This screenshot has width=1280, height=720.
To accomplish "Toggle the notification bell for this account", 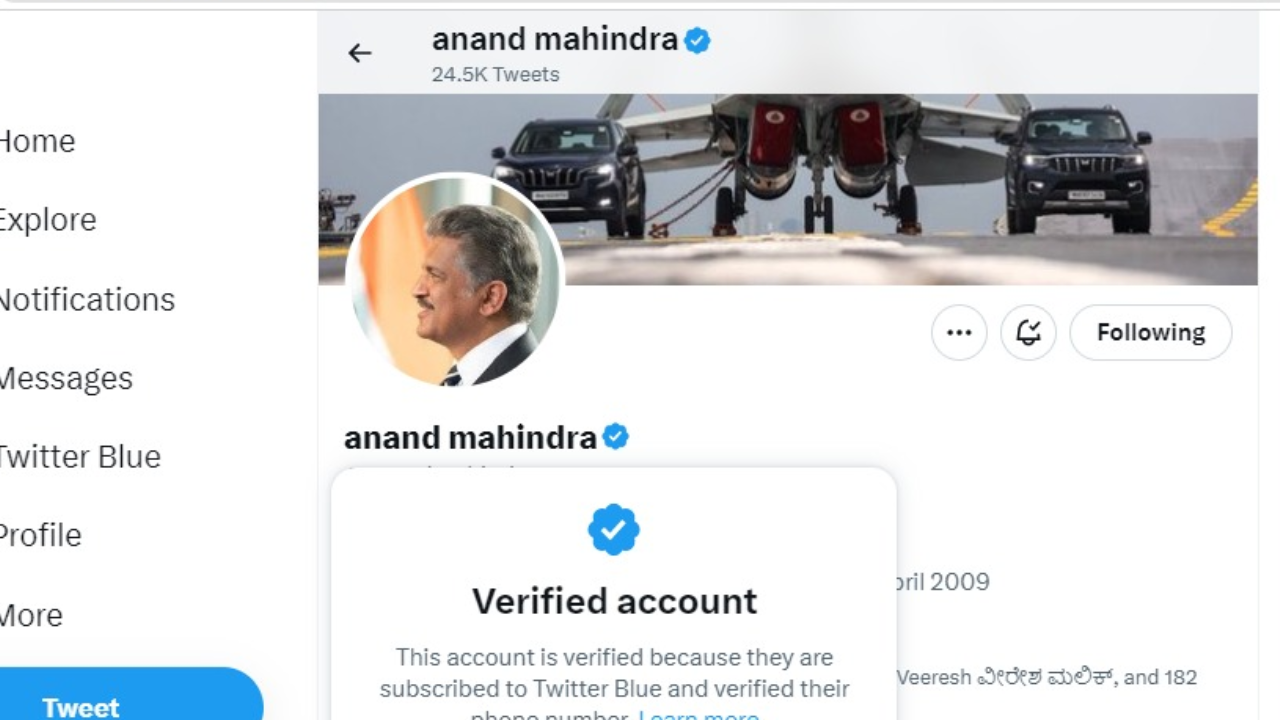I will click(1028, 333).
